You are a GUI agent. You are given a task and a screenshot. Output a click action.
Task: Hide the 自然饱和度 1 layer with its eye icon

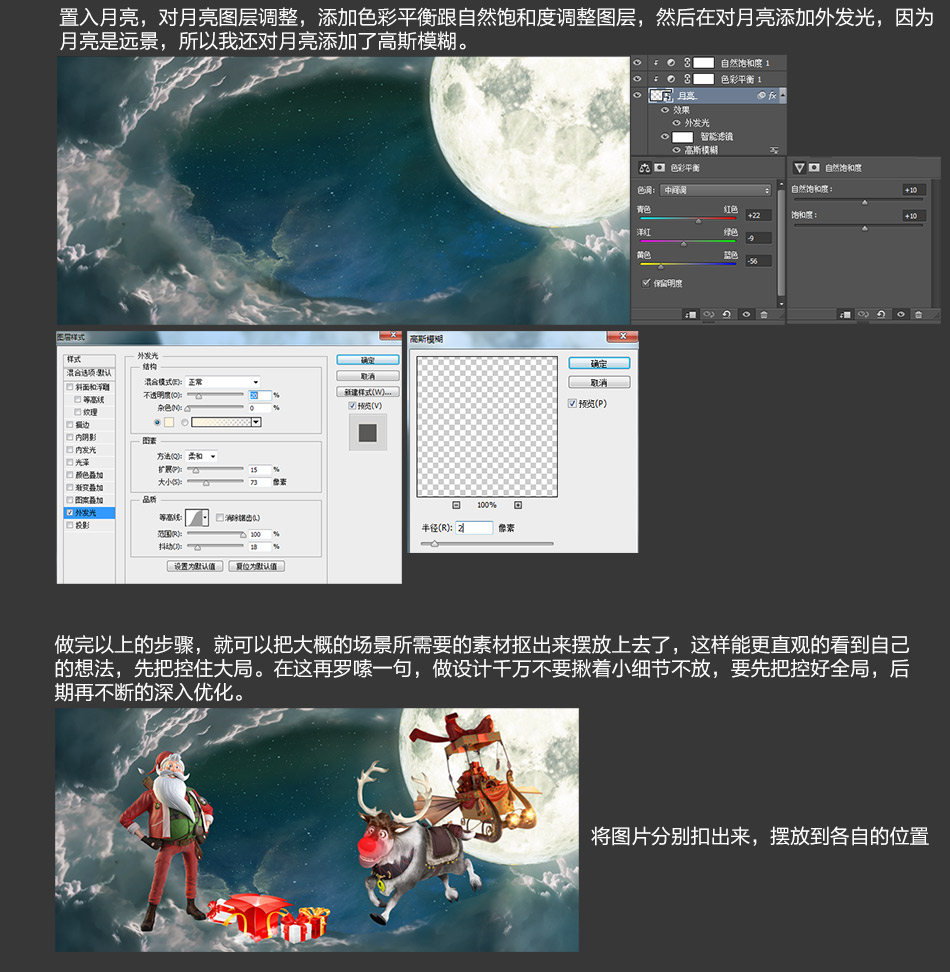[637, 63]
